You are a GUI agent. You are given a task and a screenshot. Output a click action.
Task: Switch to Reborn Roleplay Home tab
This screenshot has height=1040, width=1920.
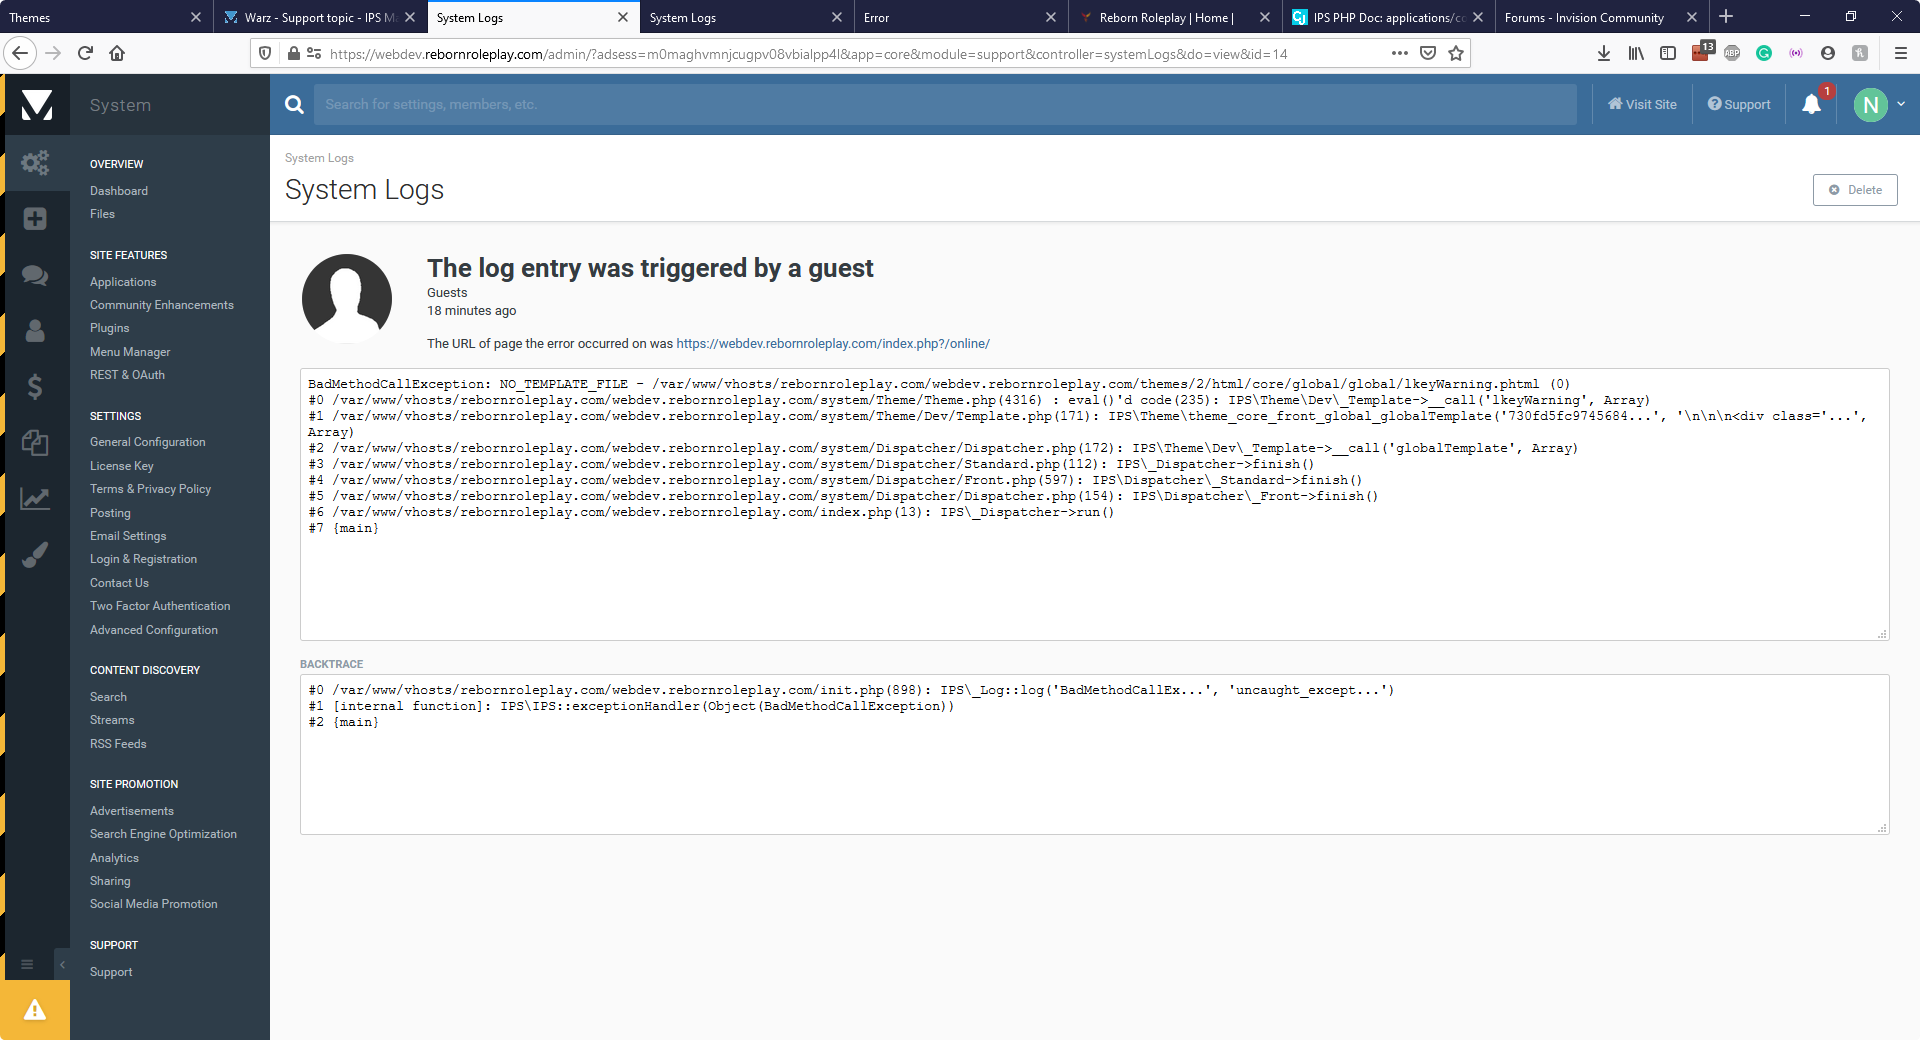click(1174, 17)
